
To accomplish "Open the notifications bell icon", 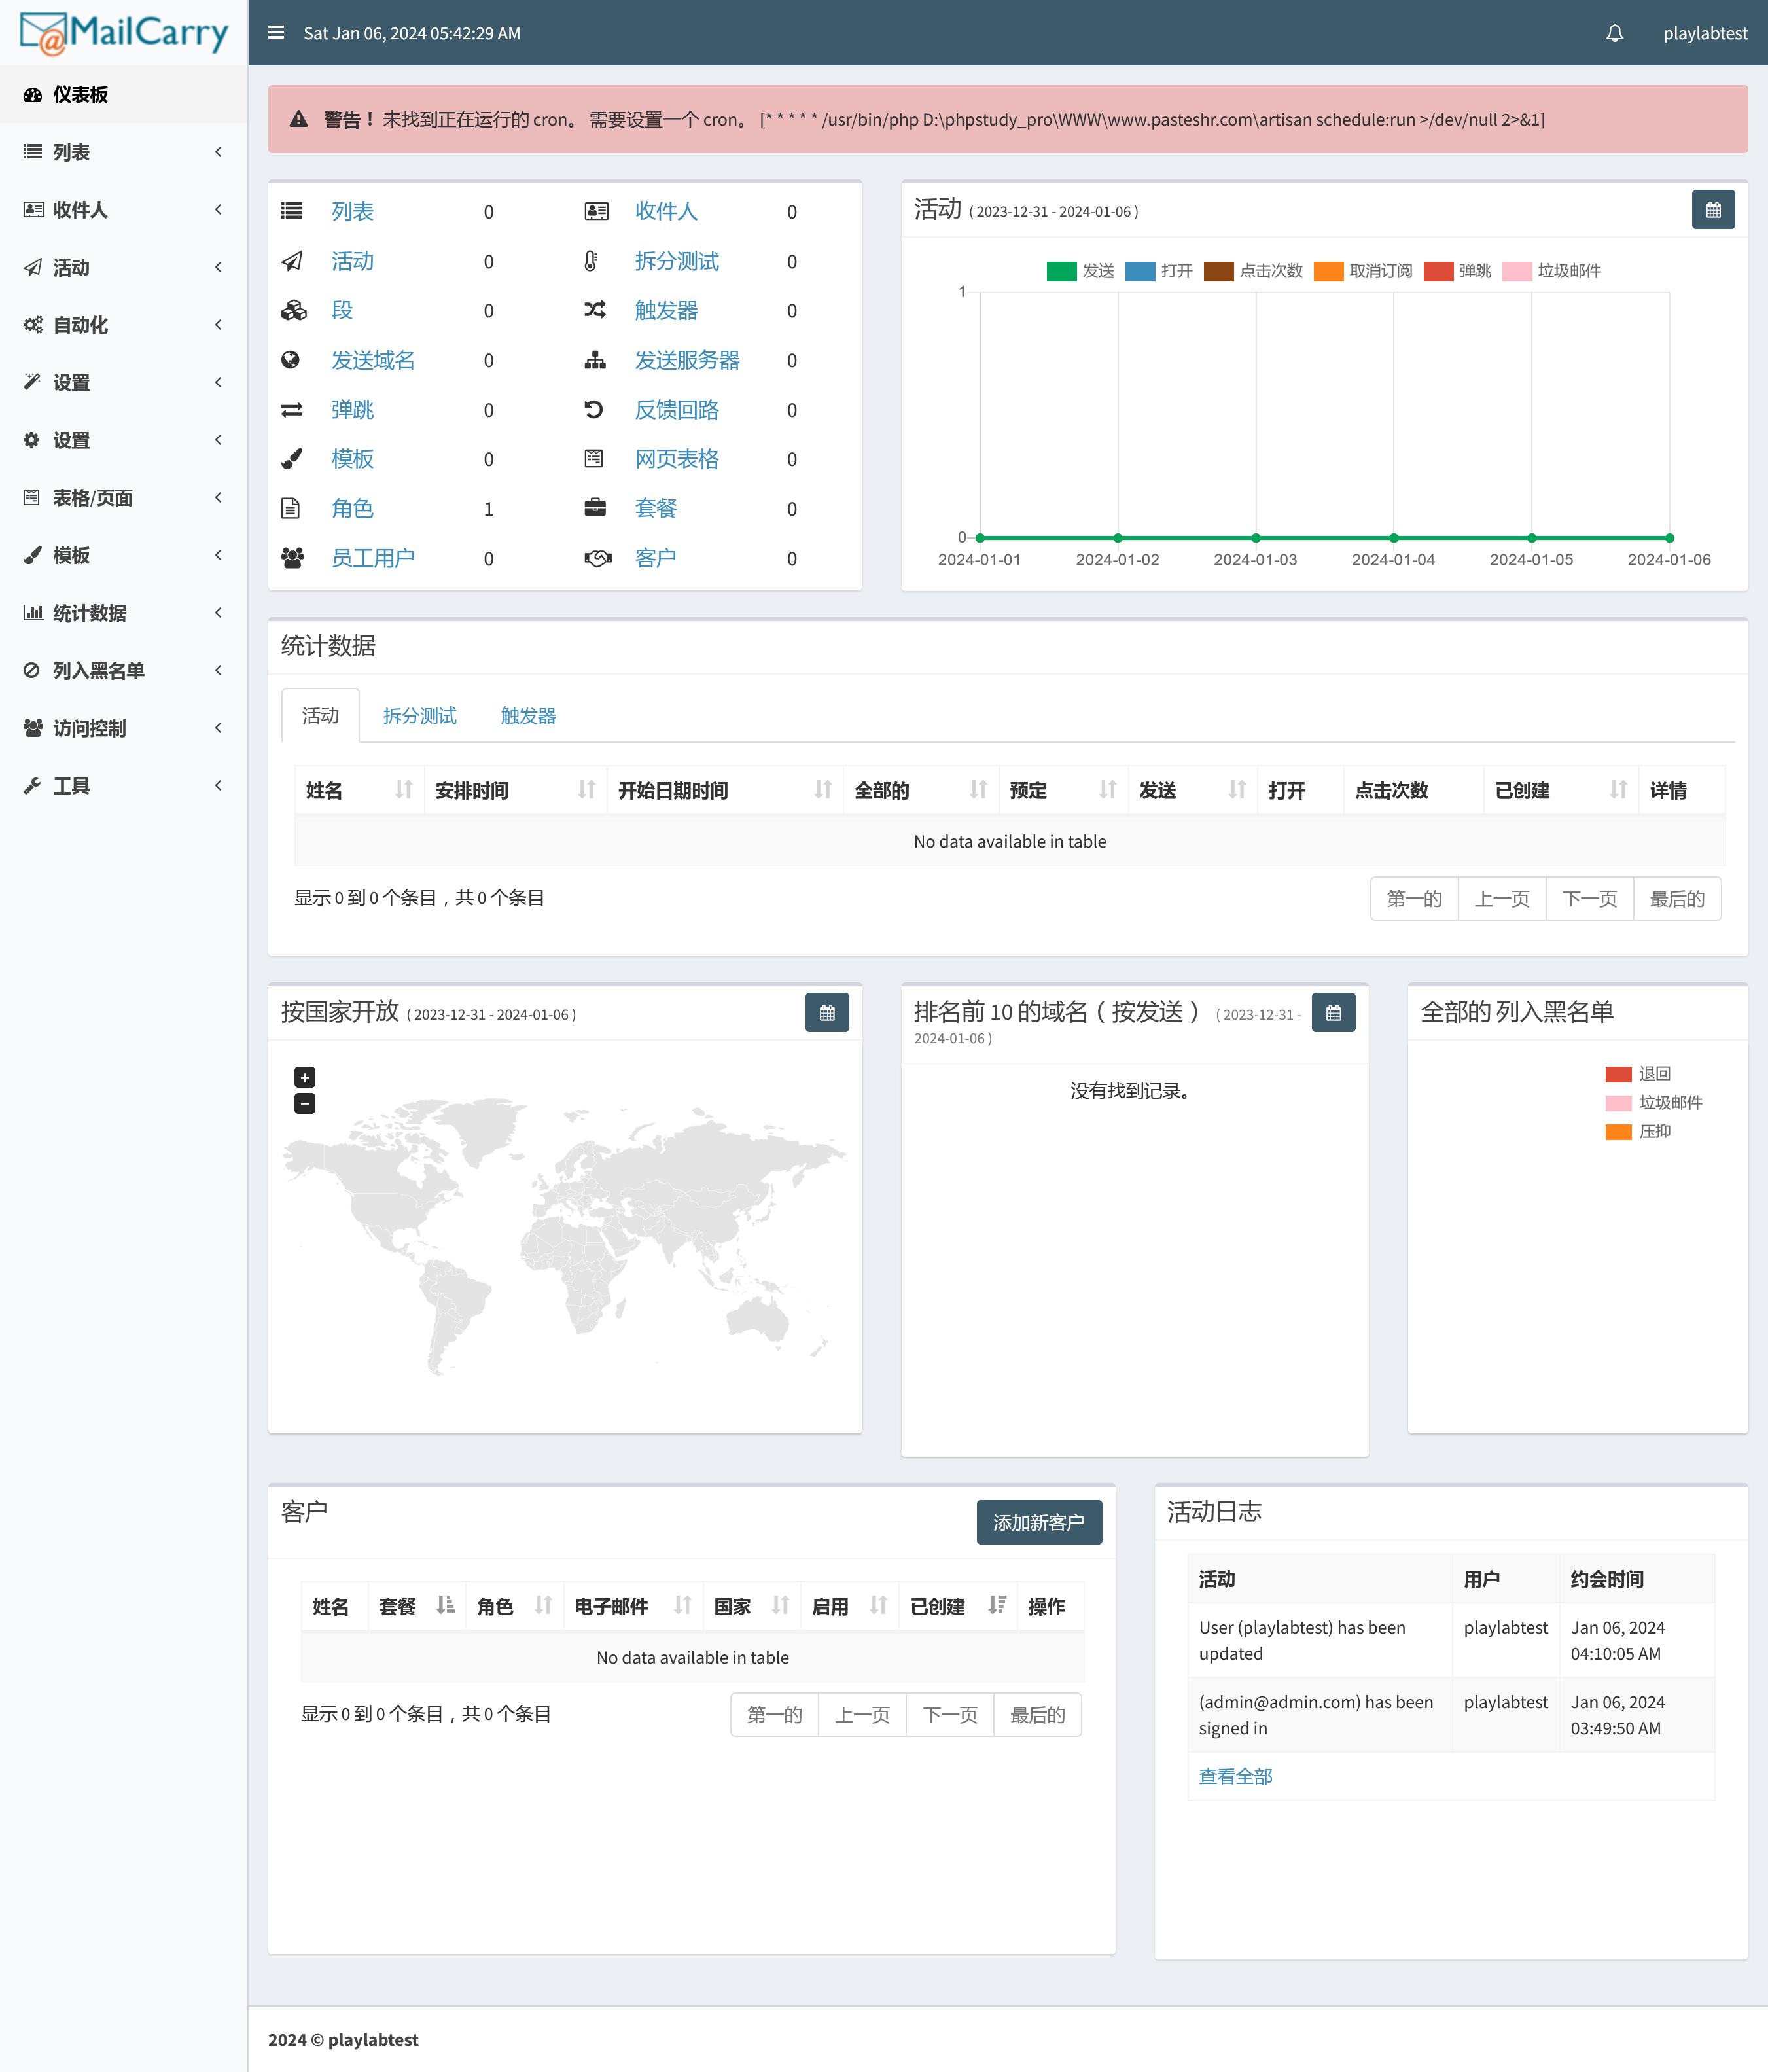I will (1614, 33).
